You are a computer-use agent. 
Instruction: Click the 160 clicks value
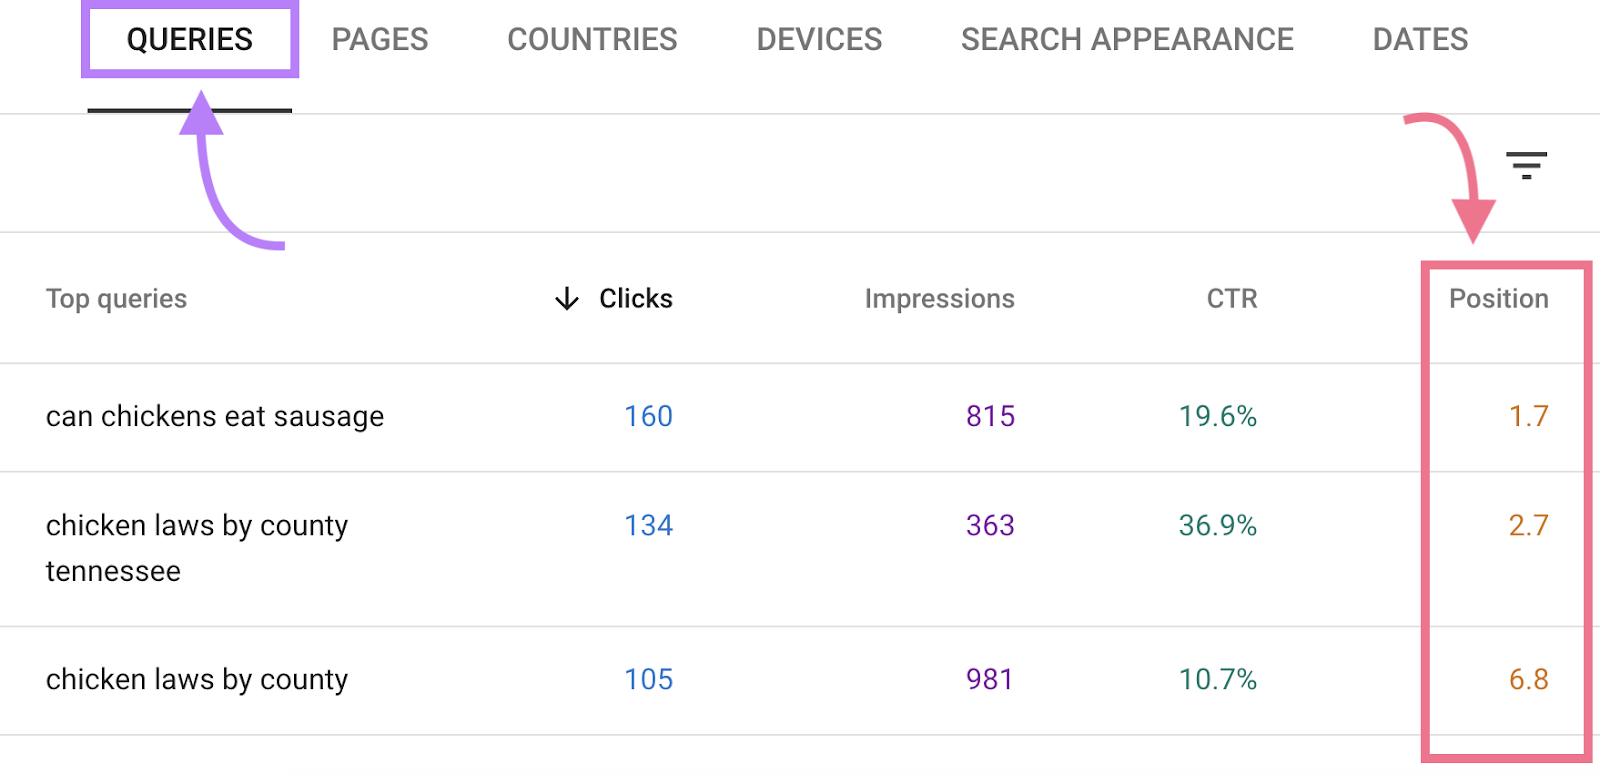pyautogui.click(x=648, y=417)
